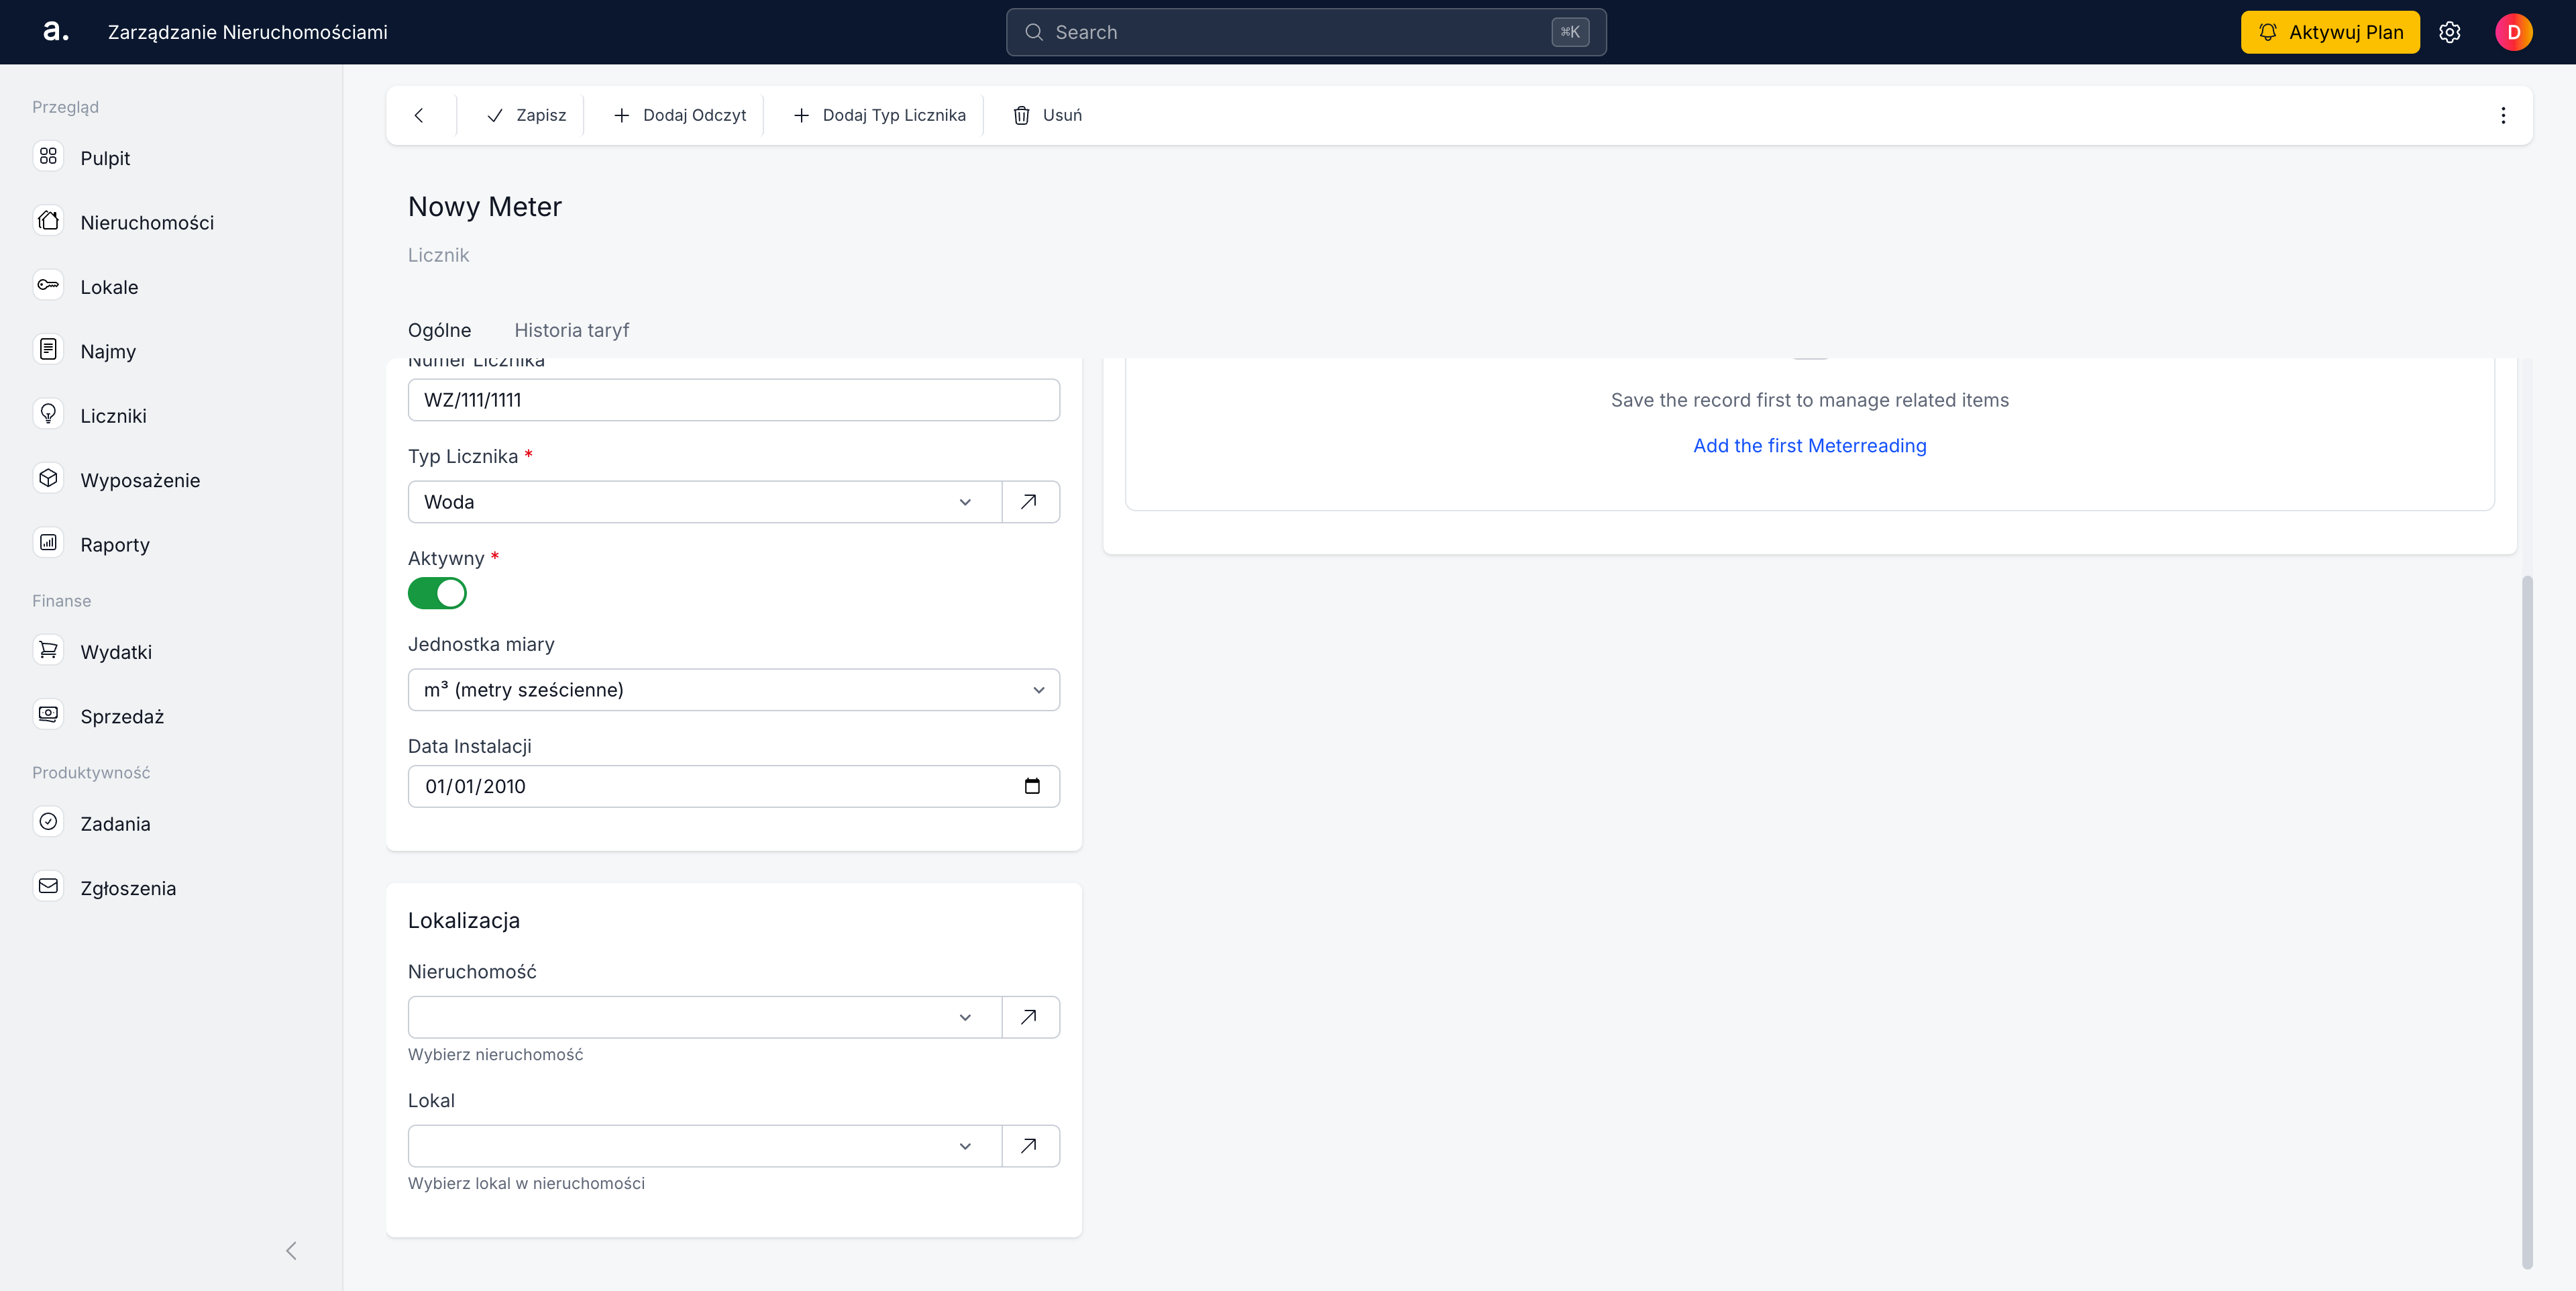The image size is (2576, 1291).
Task: Open the Nieruchomości house icon
Action: (48, 221)
